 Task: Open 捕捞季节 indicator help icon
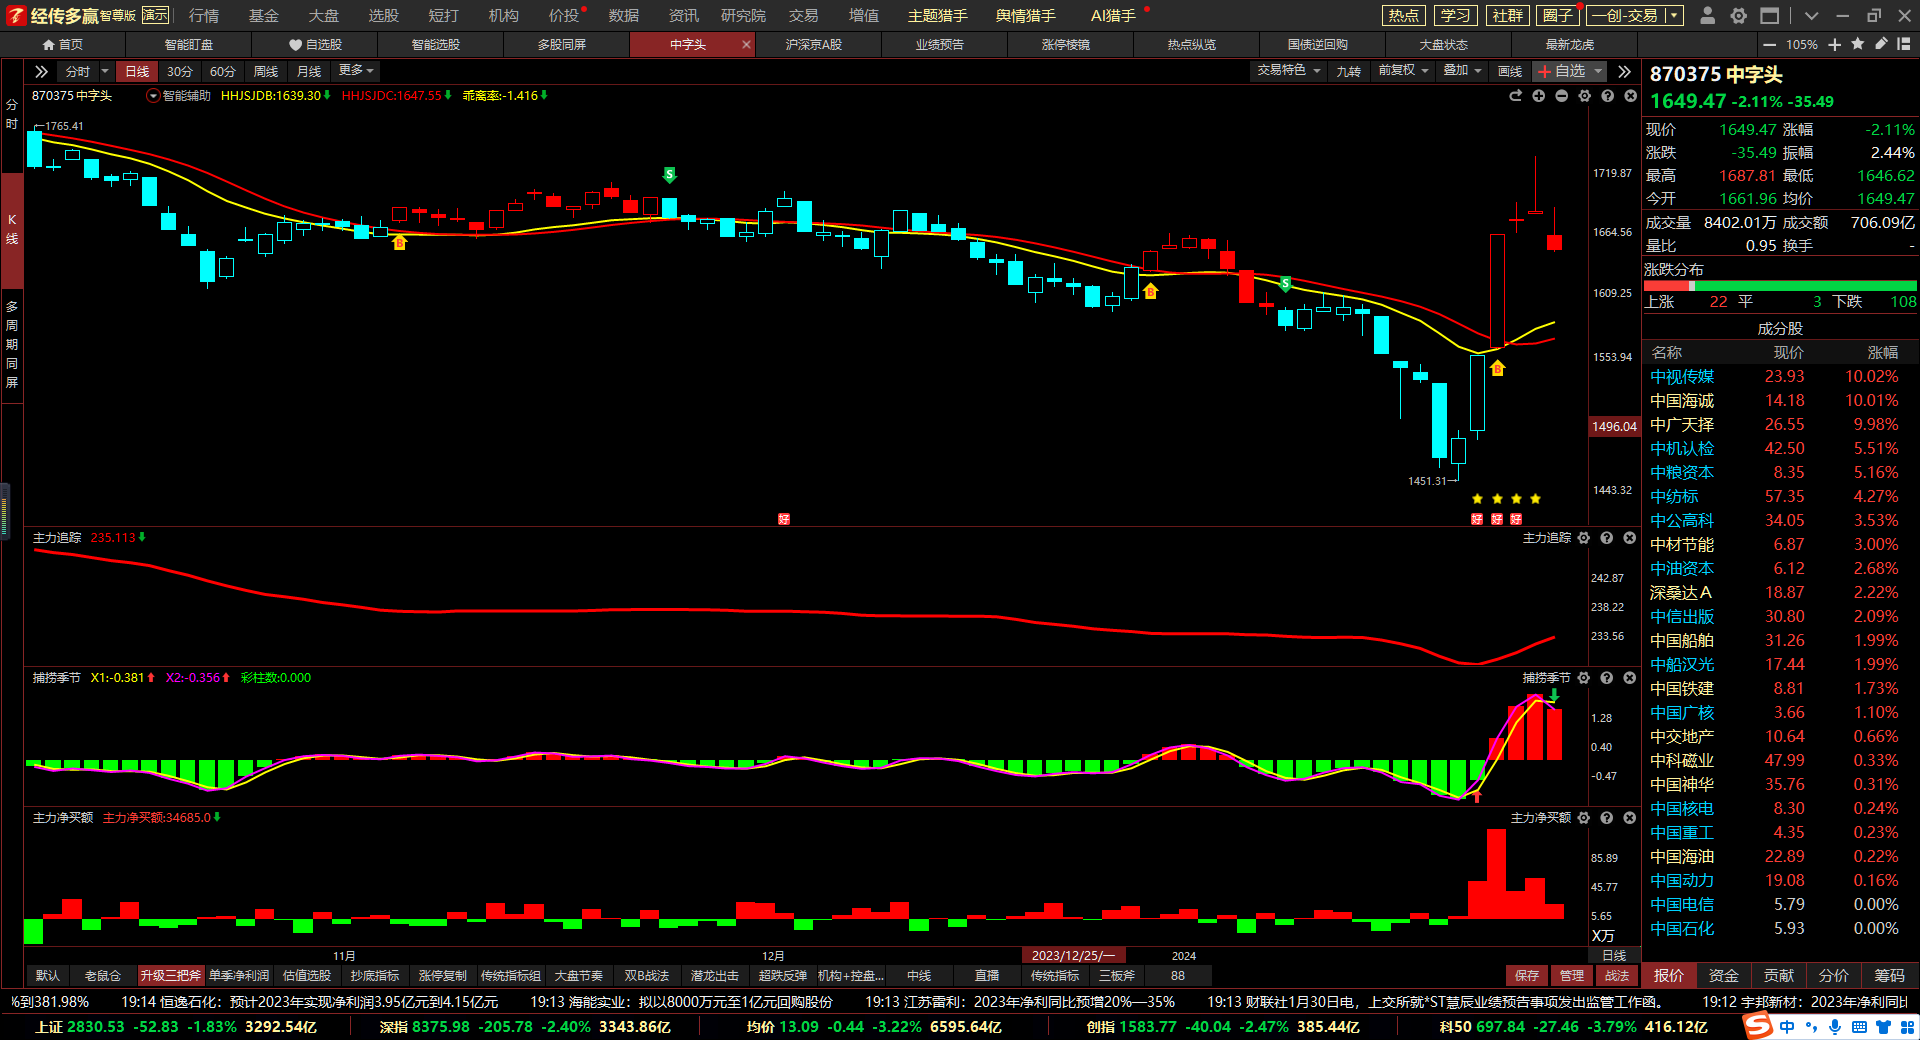[x=1606, y=678]
